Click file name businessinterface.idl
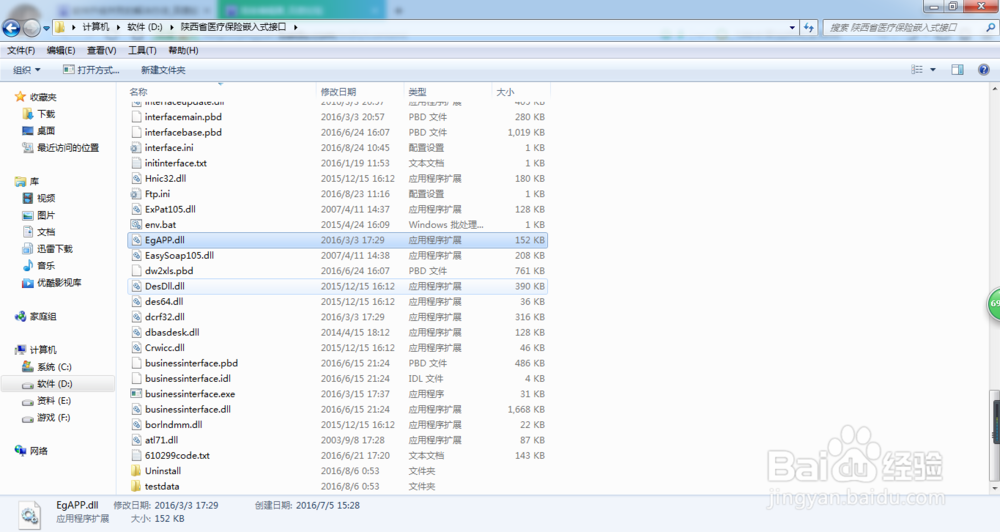Viewport: 1000px width, 532px height. coord(188,378)
